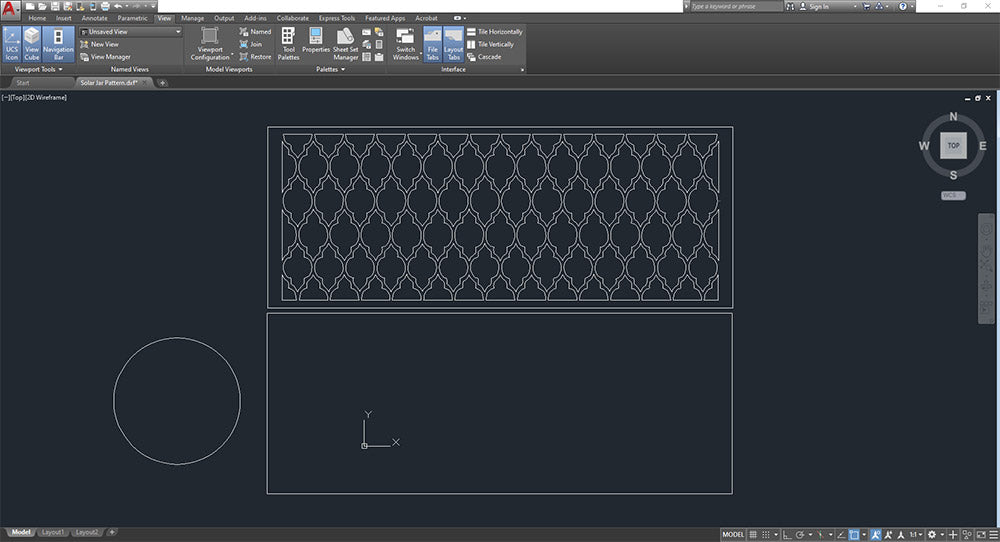Screen dimensions: 1000x542
Task: Switch to the Layout1 tab
Action: click(x=53, y=532)
